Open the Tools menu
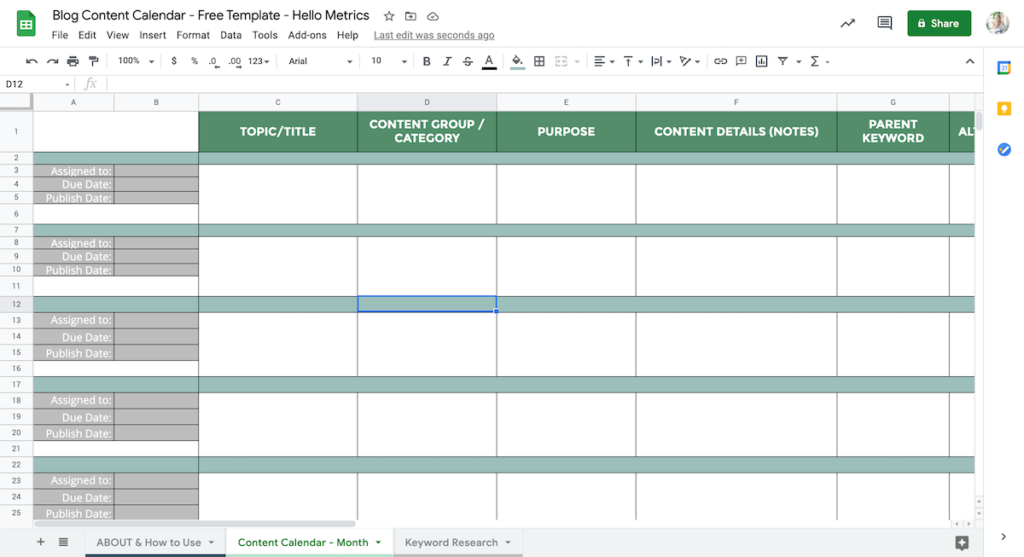 [x=264, y=35]
